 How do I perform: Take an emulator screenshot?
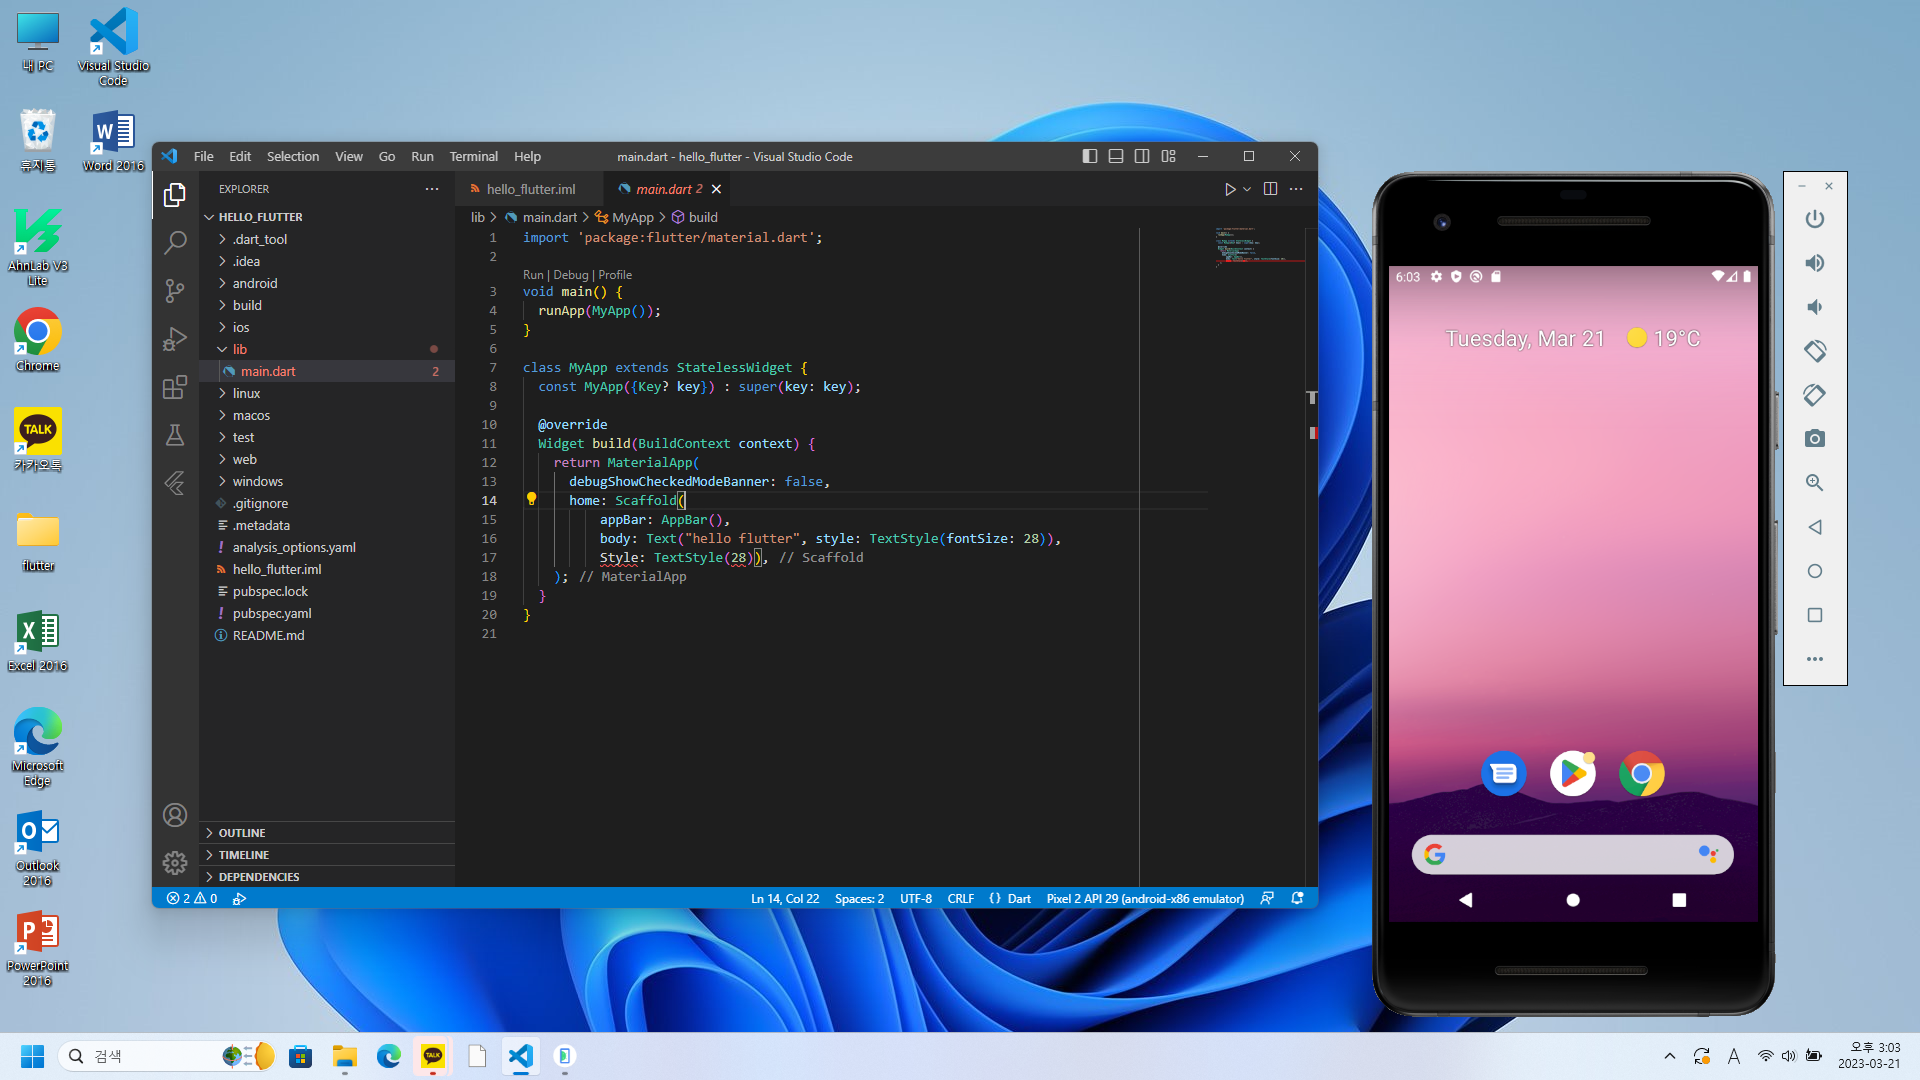(1815, 439)
